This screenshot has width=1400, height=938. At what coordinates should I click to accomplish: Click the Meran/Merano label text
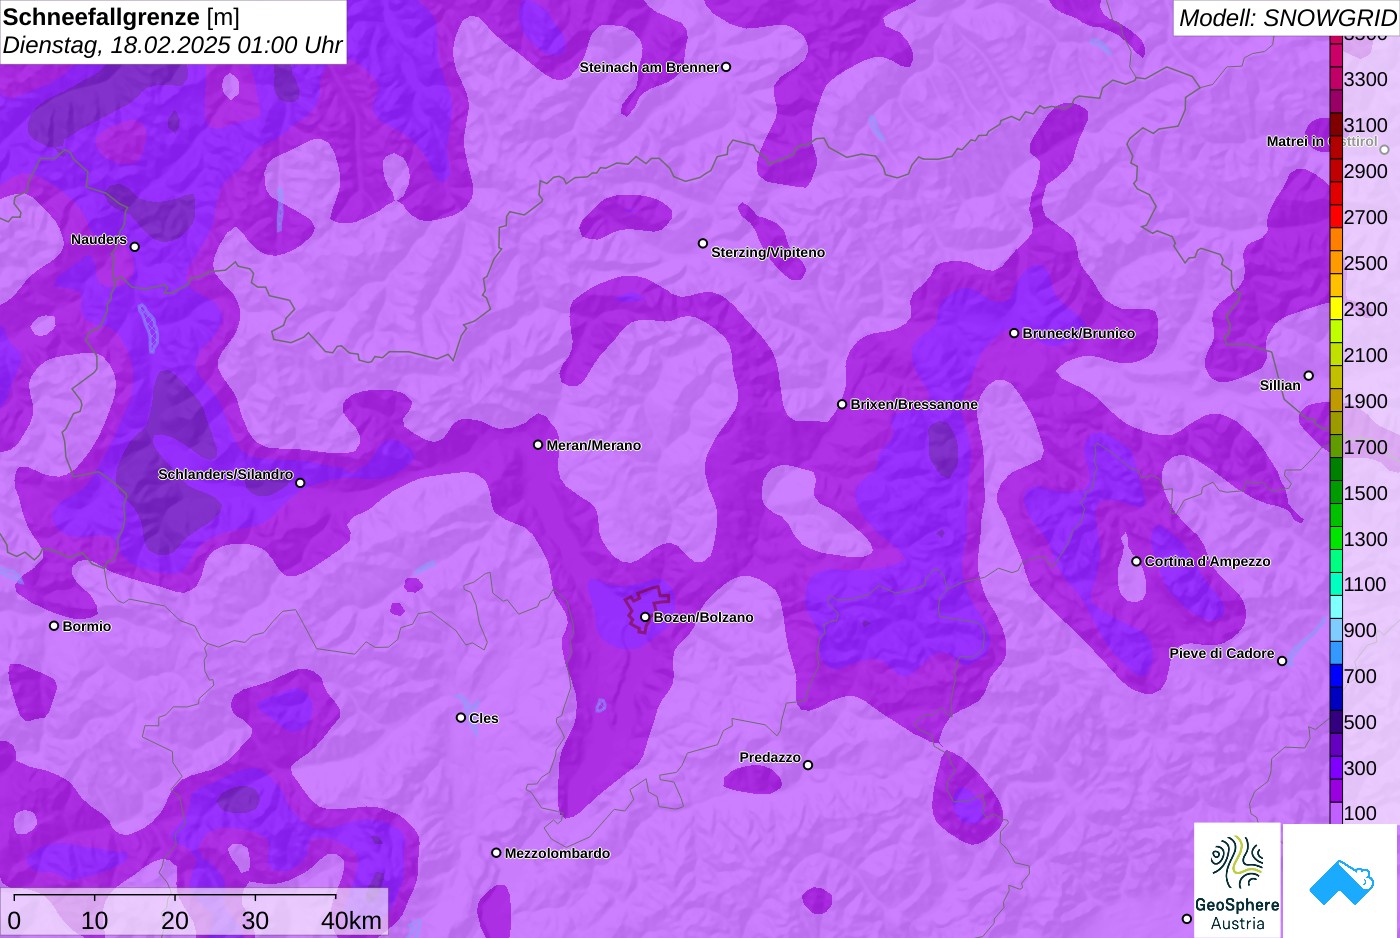point(594,445)
